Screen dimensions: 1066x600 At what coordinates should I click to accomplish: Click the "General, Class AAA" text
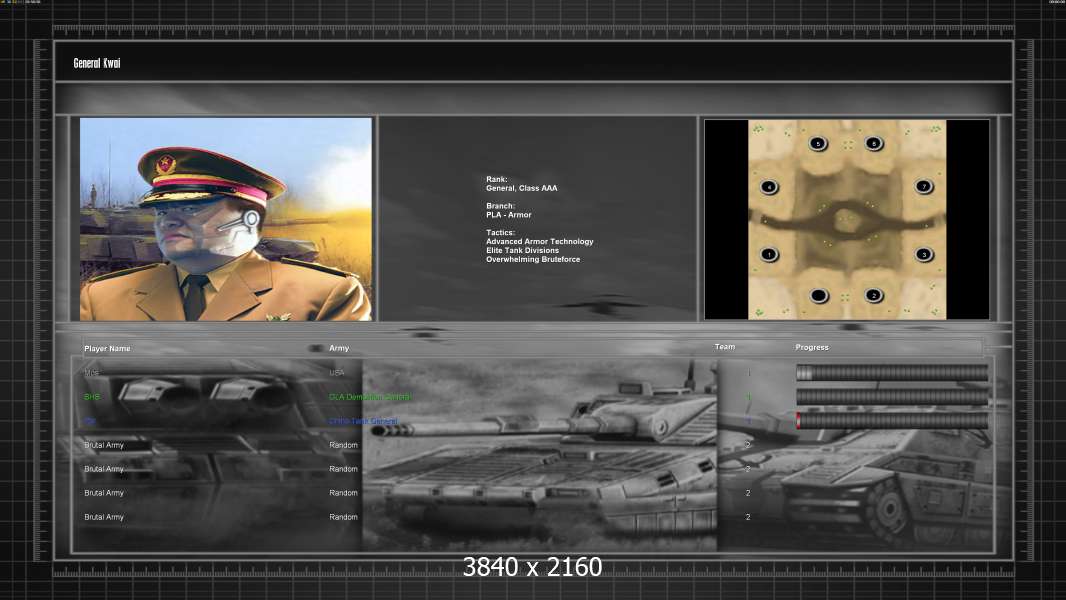click(x=521, y=188)
